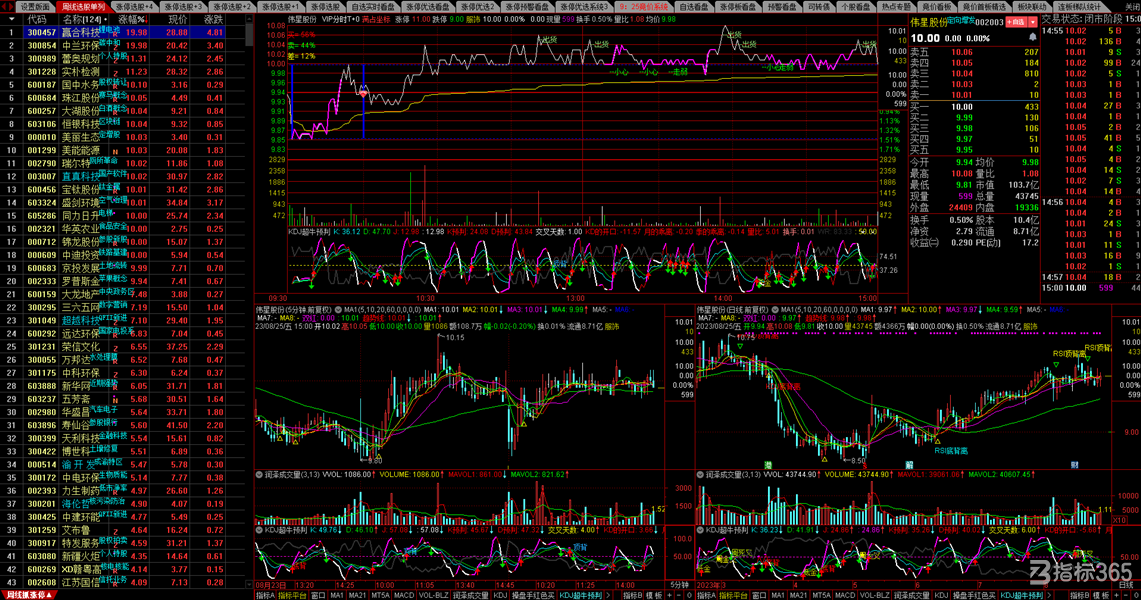Viewport: 1141px width, 600px height.
Task: Click the 伟星股份 stock name in quote panel
Action: 929,23
